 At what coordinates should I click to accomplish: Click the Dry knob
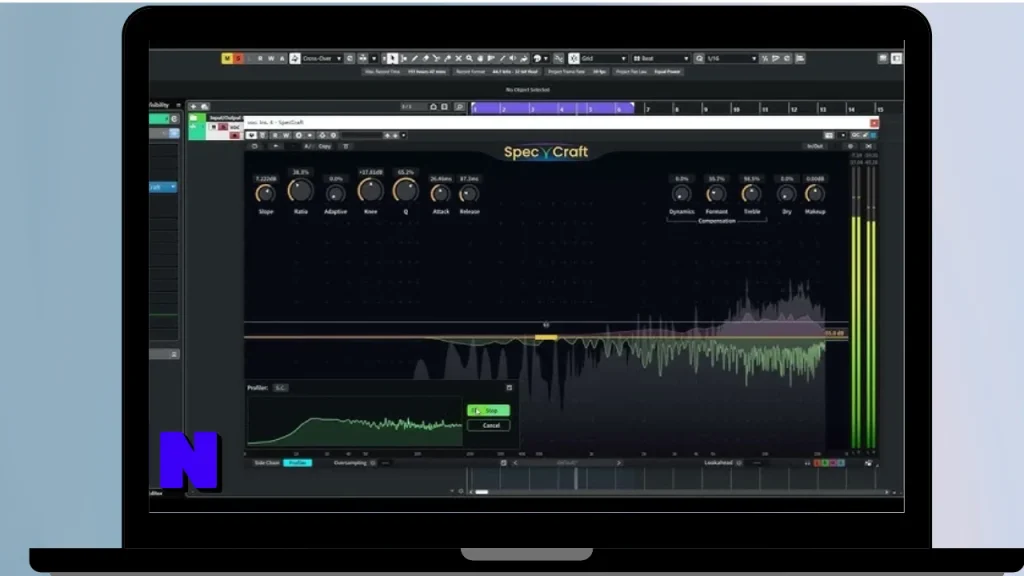786,194
